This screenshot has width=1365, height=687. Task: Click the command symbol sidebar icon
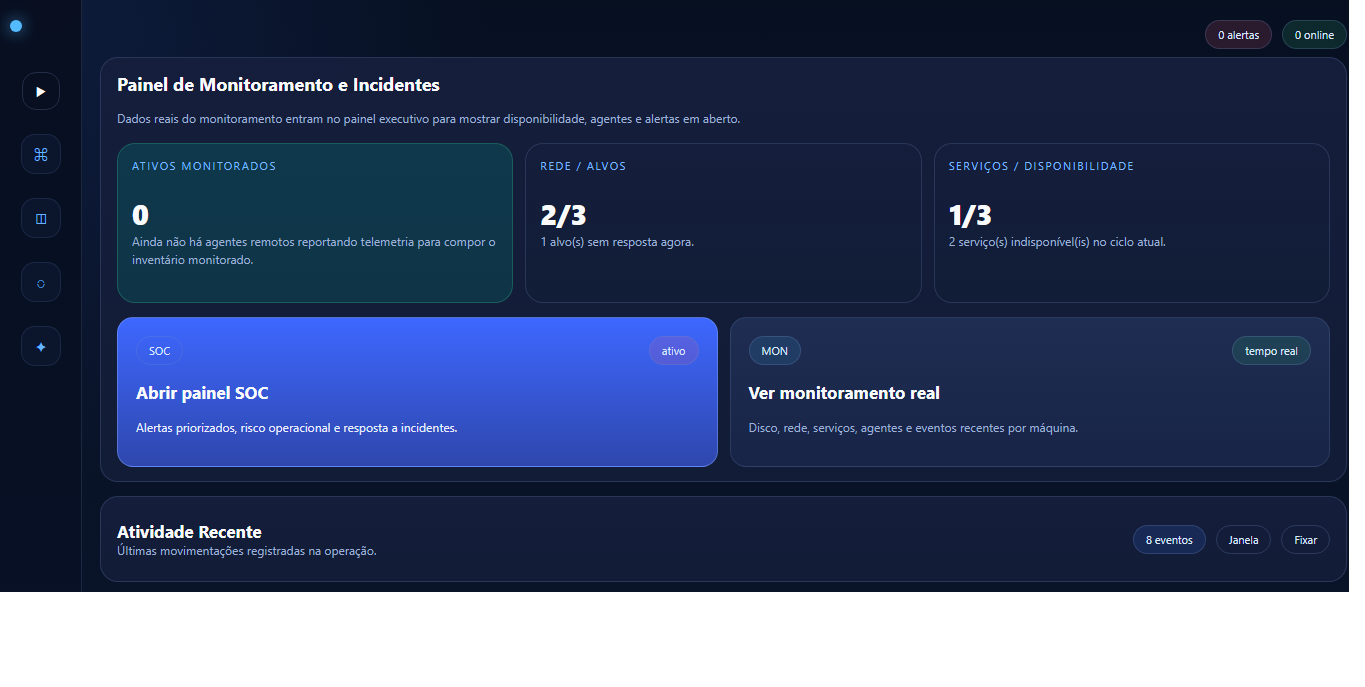[x=41, y=154]
